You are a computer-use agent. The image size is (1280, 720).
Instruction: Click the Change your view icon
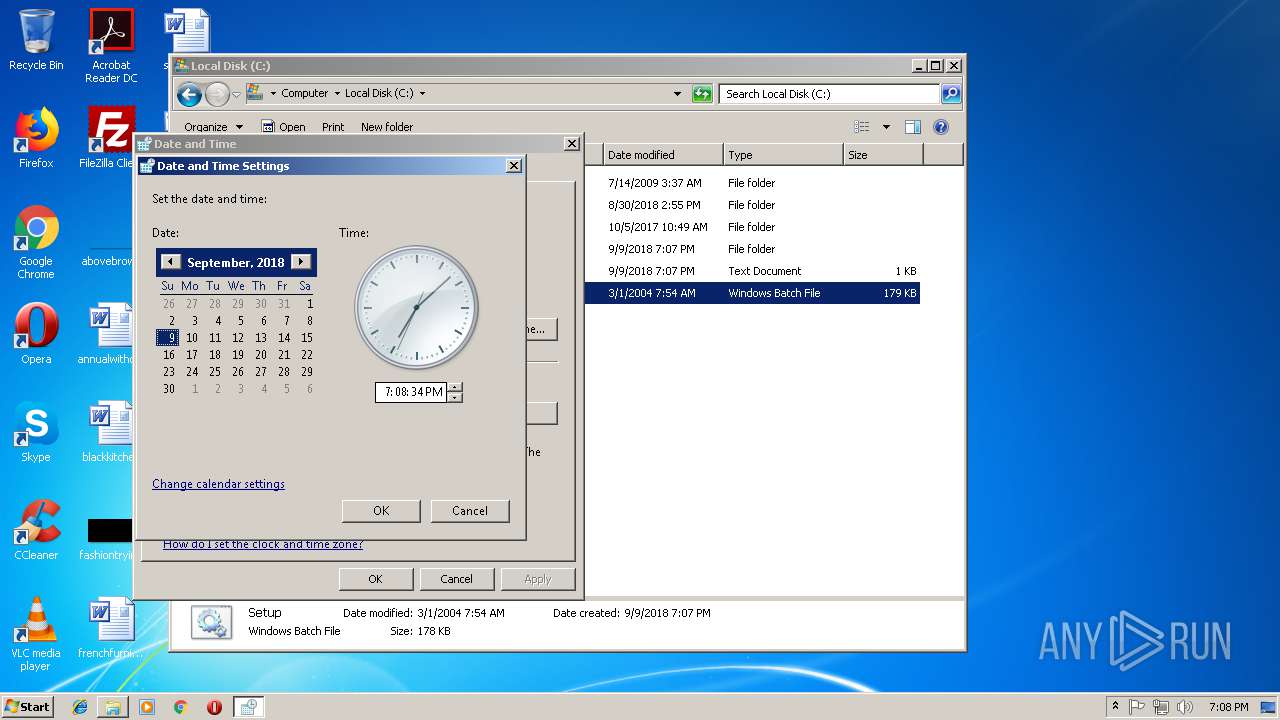(x=861, y=127)
